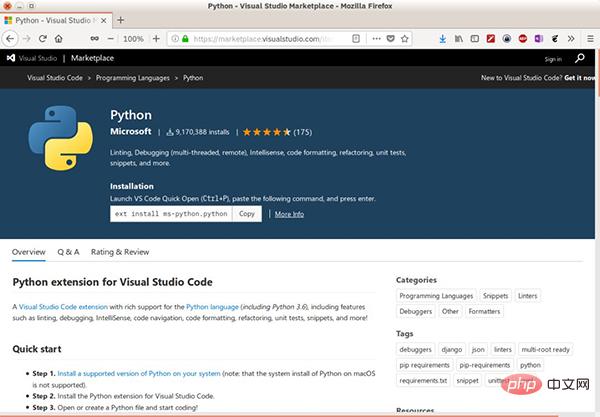600x417 pixels.
Task: Open a new browser tab
Action: tap(121, 20)
